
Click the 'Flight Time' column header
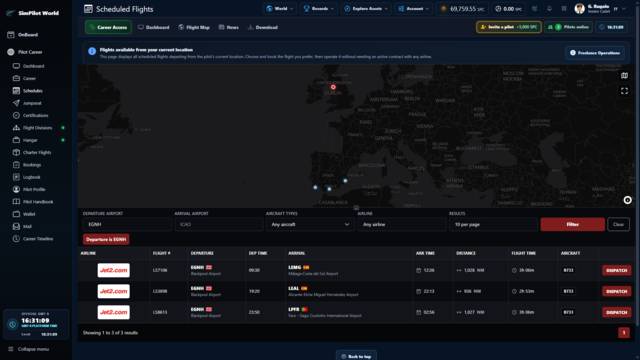523,253
